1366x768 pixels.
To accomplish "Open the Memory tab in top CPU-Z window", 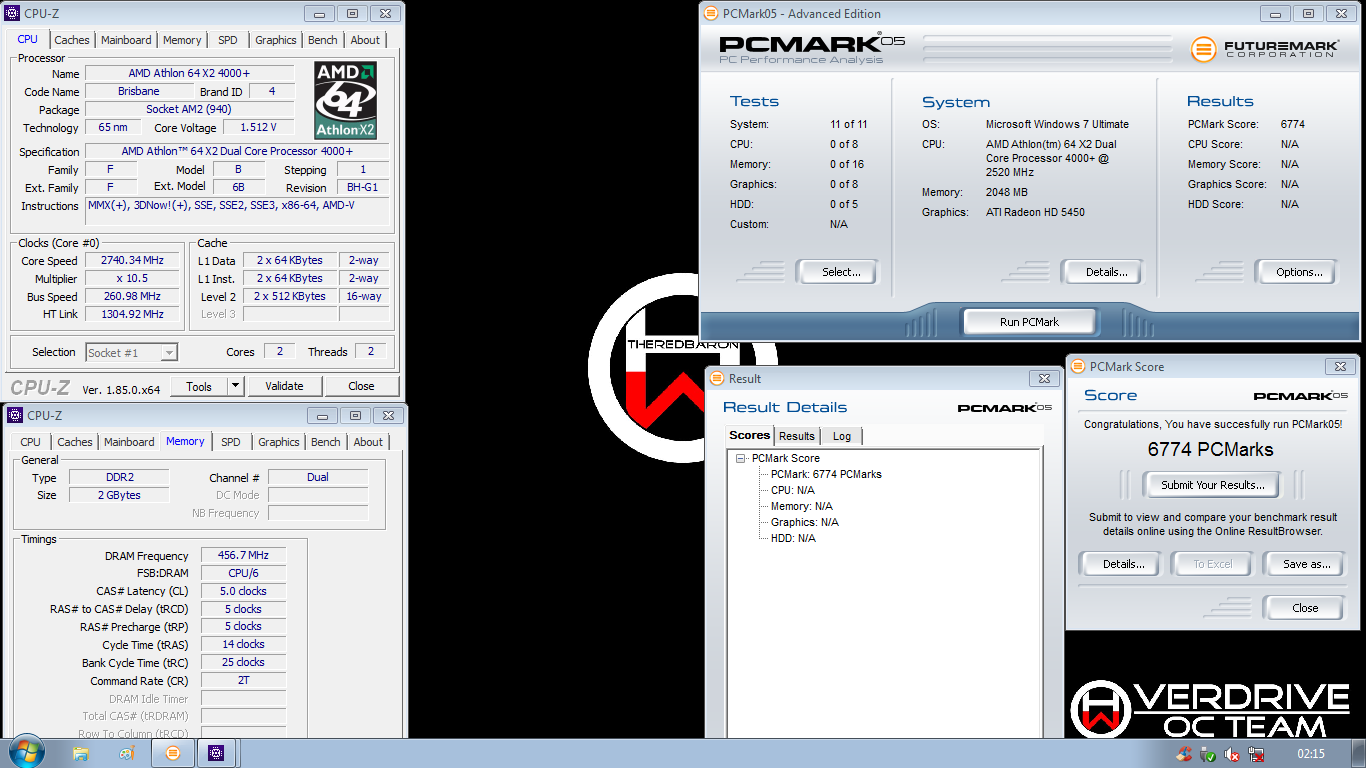I will [182, 40].
